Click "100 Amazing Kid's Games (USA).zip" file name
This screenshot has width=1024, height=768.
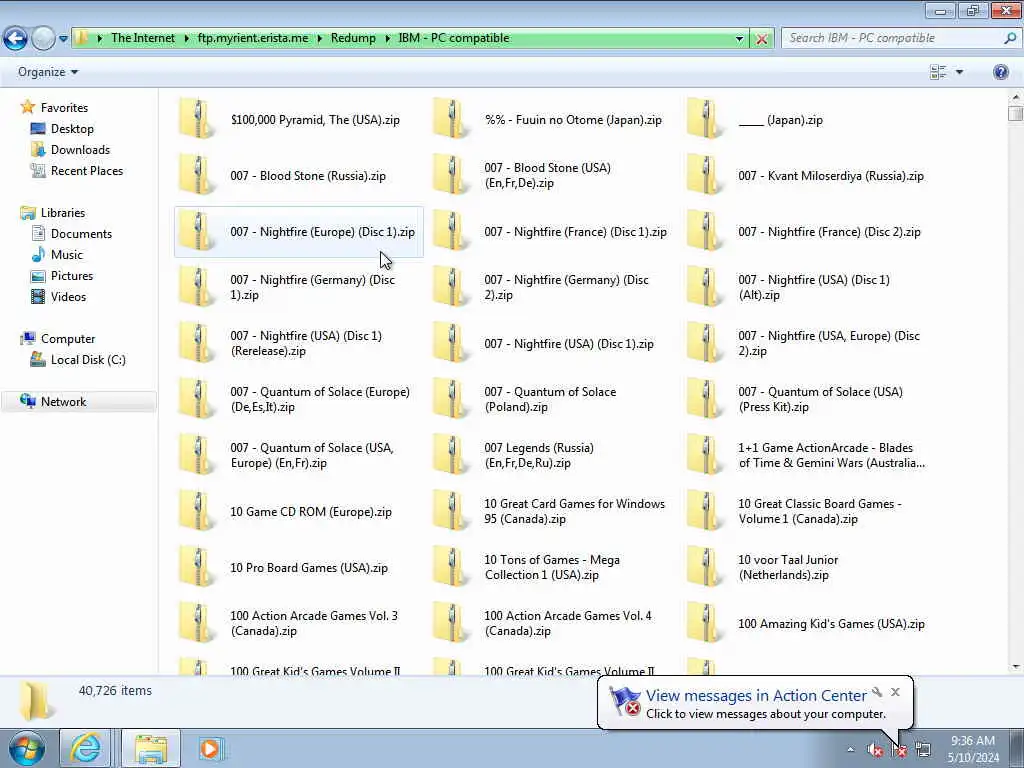point(831,624)
